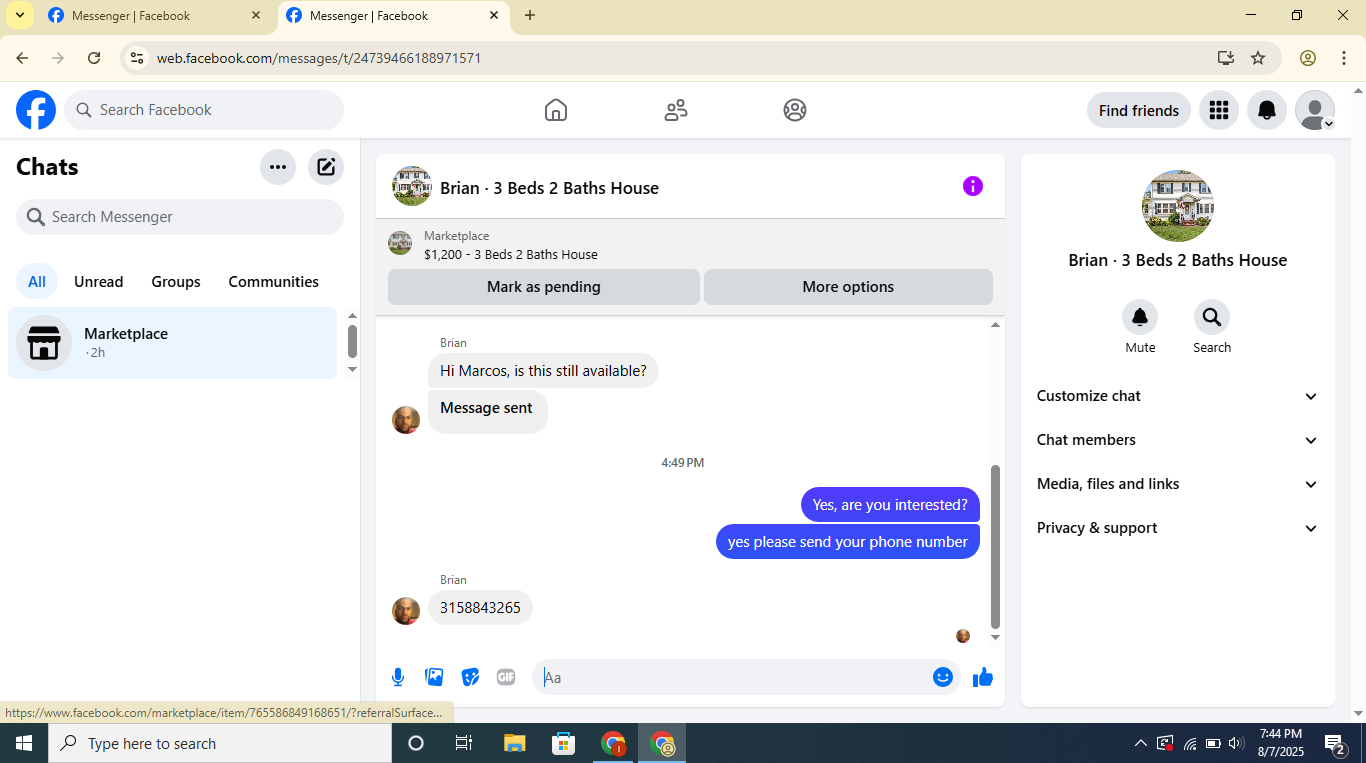Click Brian's avatar beside the phone number message
The image size is (1366, 763).
[x=406, y=611]
